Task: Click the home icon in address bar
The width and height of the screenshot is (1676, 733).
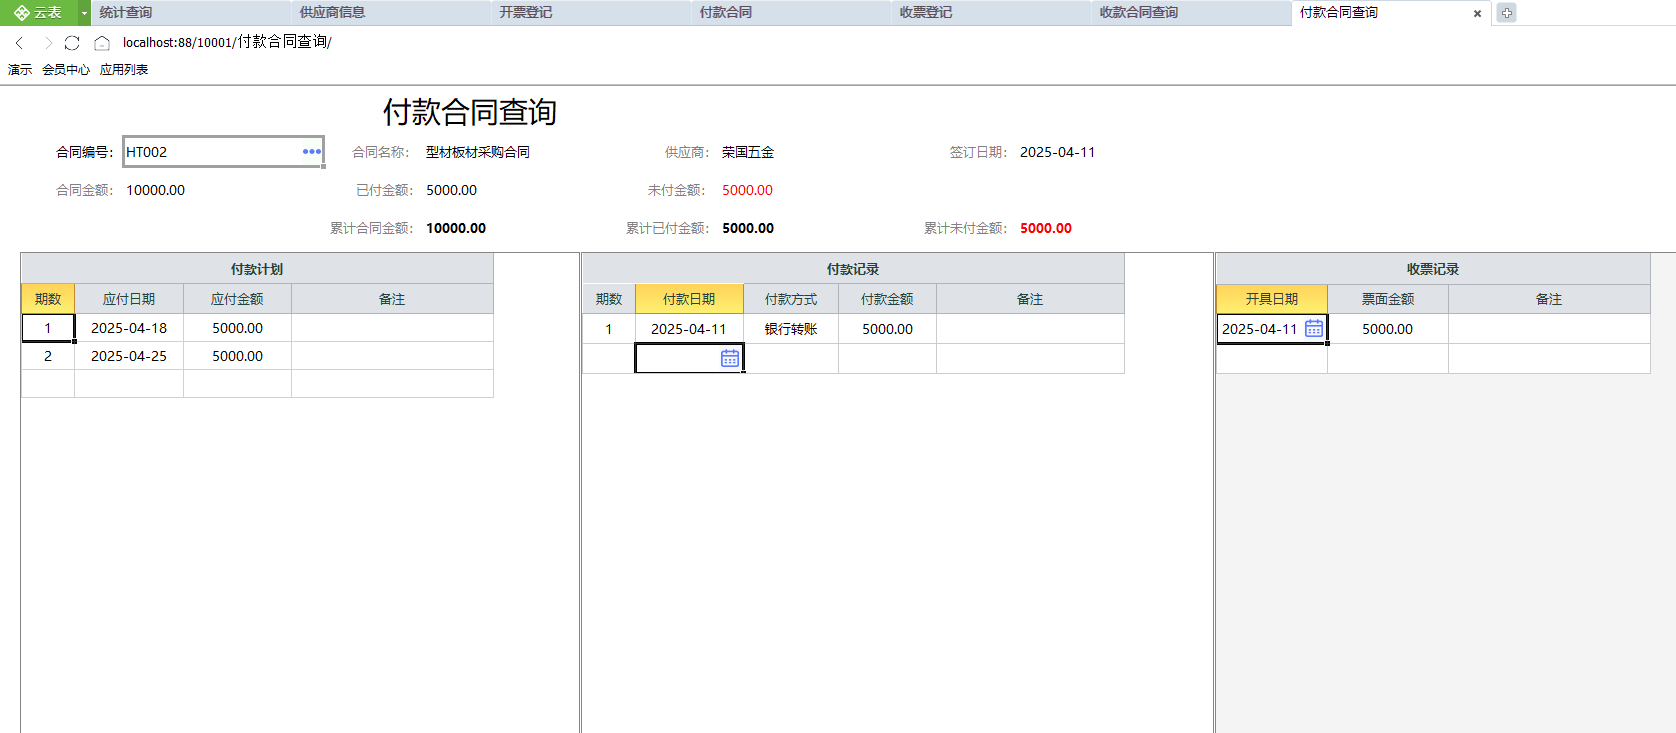Action: (102, 43)
